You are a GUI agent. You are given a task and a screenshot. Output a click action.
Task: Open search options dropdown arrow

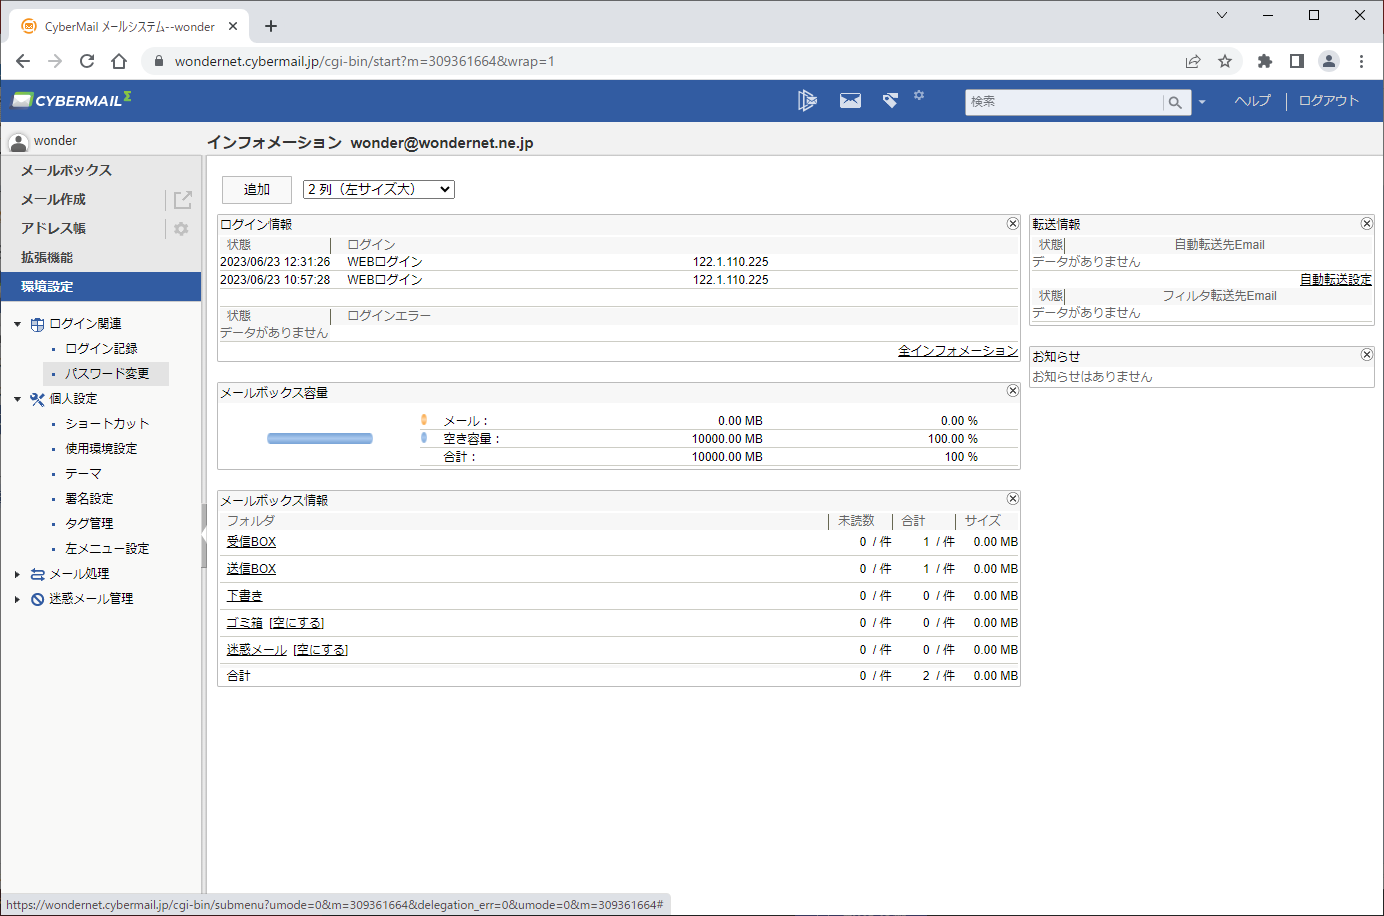point(1202,102)
